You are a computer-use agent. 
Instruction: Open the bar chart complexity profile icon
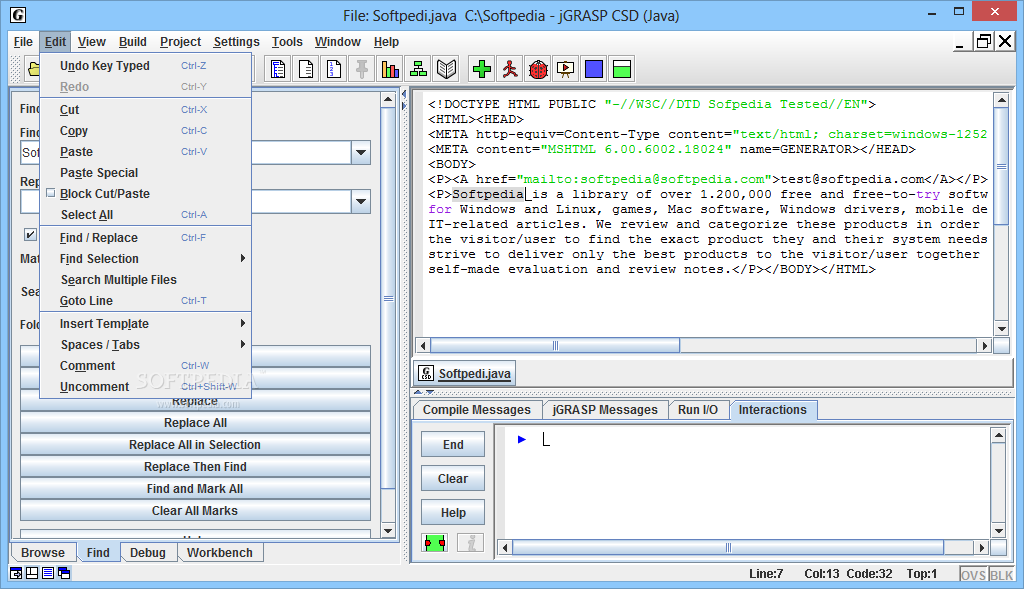pos(390,69)
